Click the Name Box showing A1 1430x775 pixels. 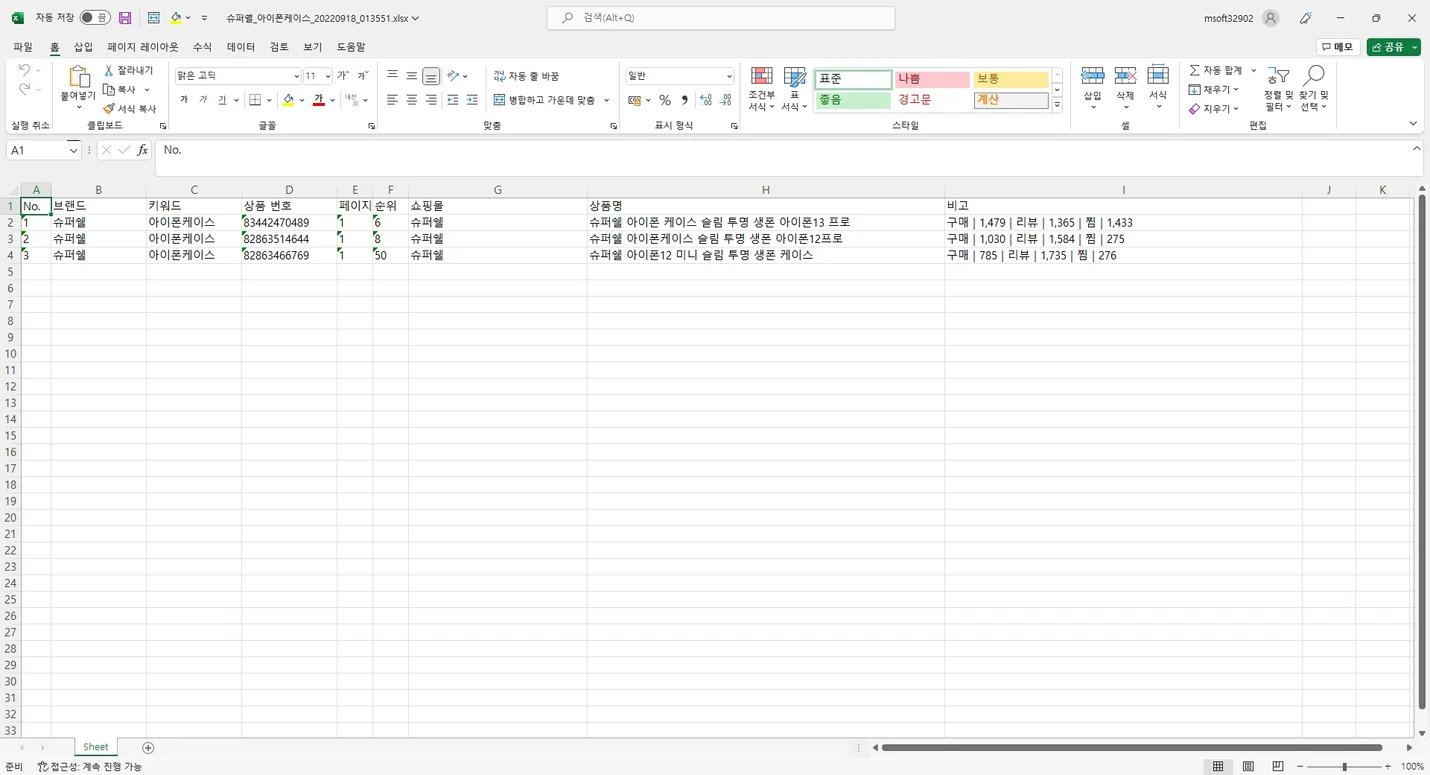point(43,150)
